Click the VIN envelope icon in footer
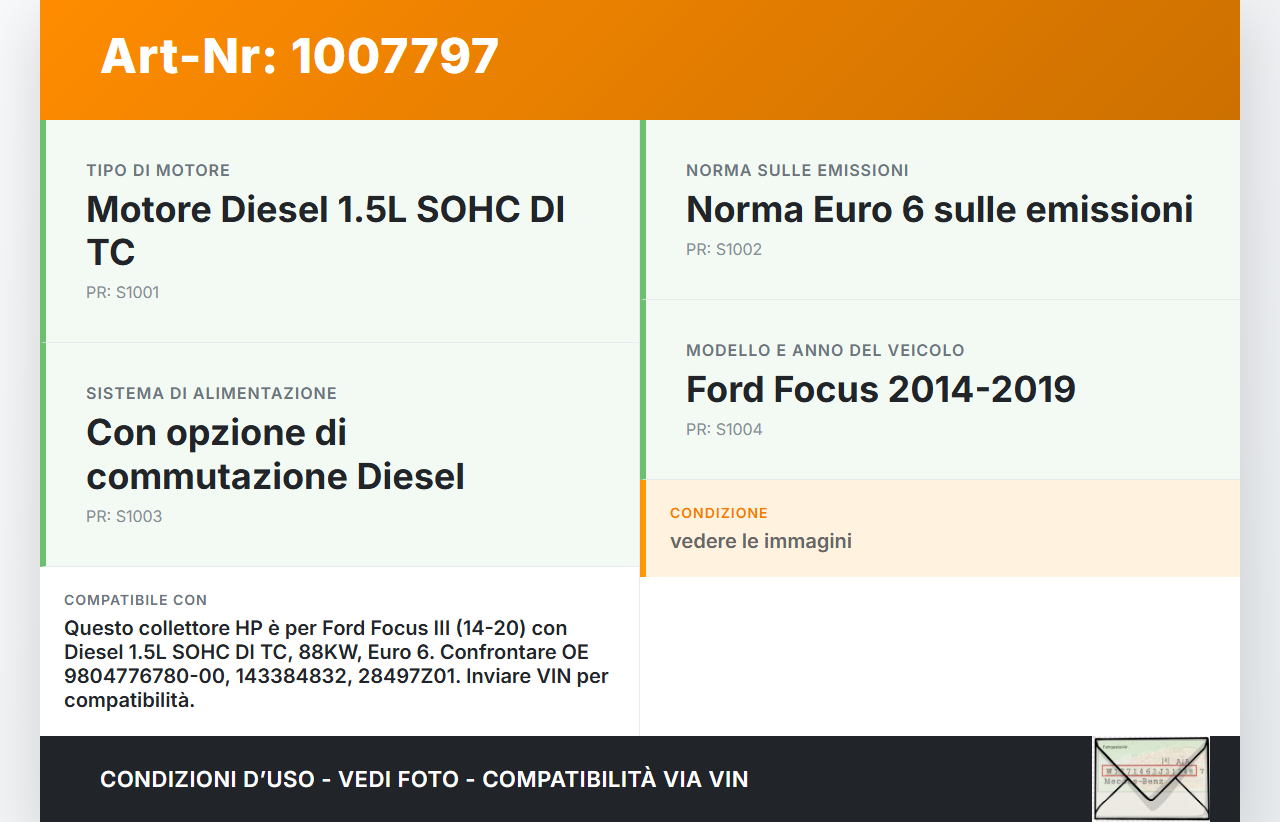Image resolution: width=1280 pixels, height=822 pixels. click(1151, 779)
